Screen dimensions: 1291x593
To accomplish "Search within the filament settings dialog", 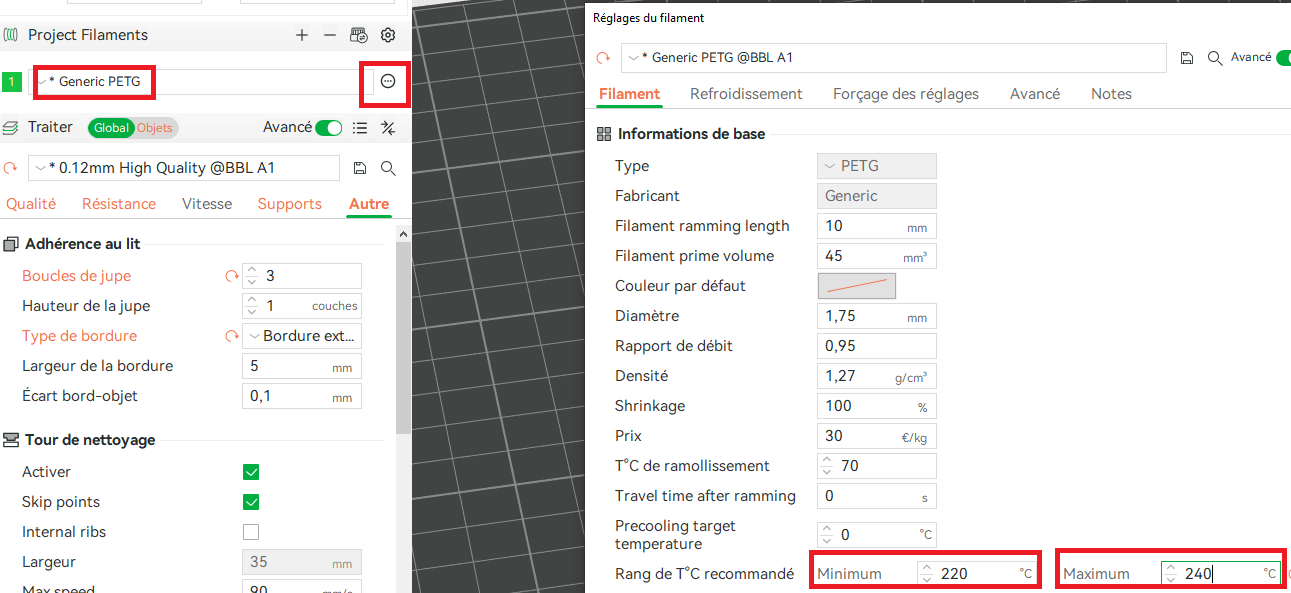I will (1215, 58).
